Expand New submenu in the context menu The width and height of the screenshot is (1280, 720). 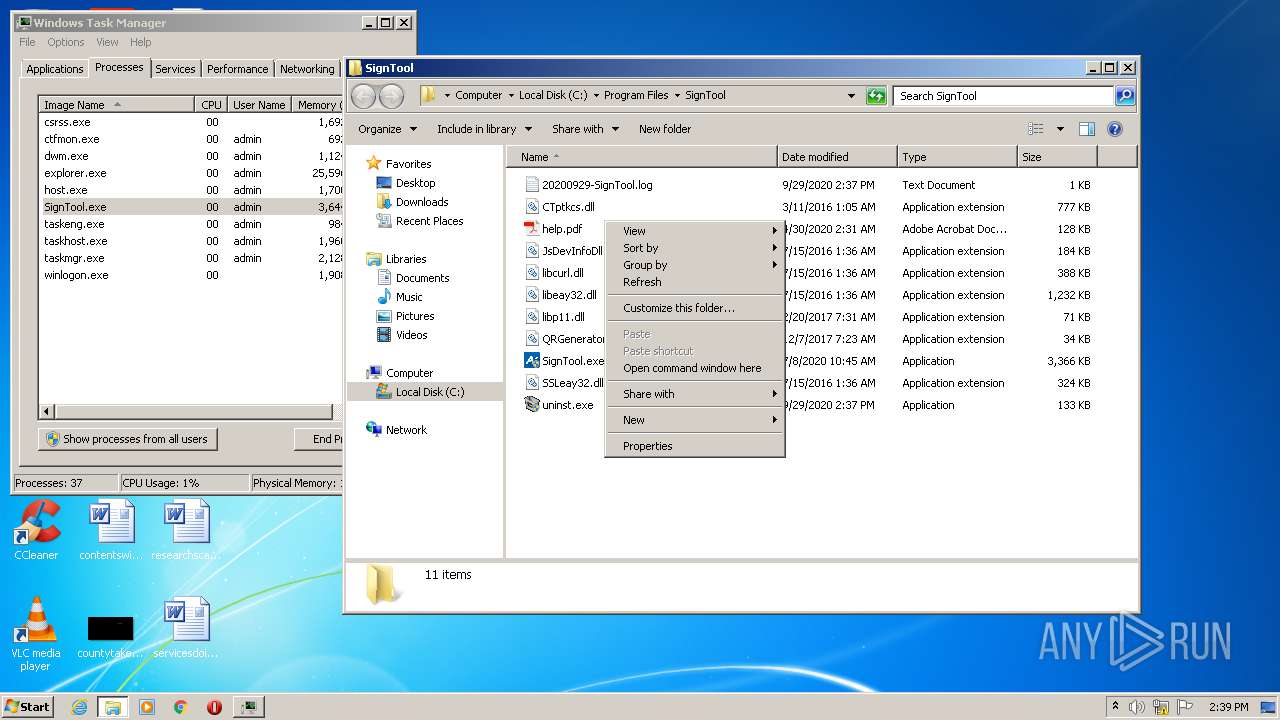pyautogui.click(x=694, y=420)
